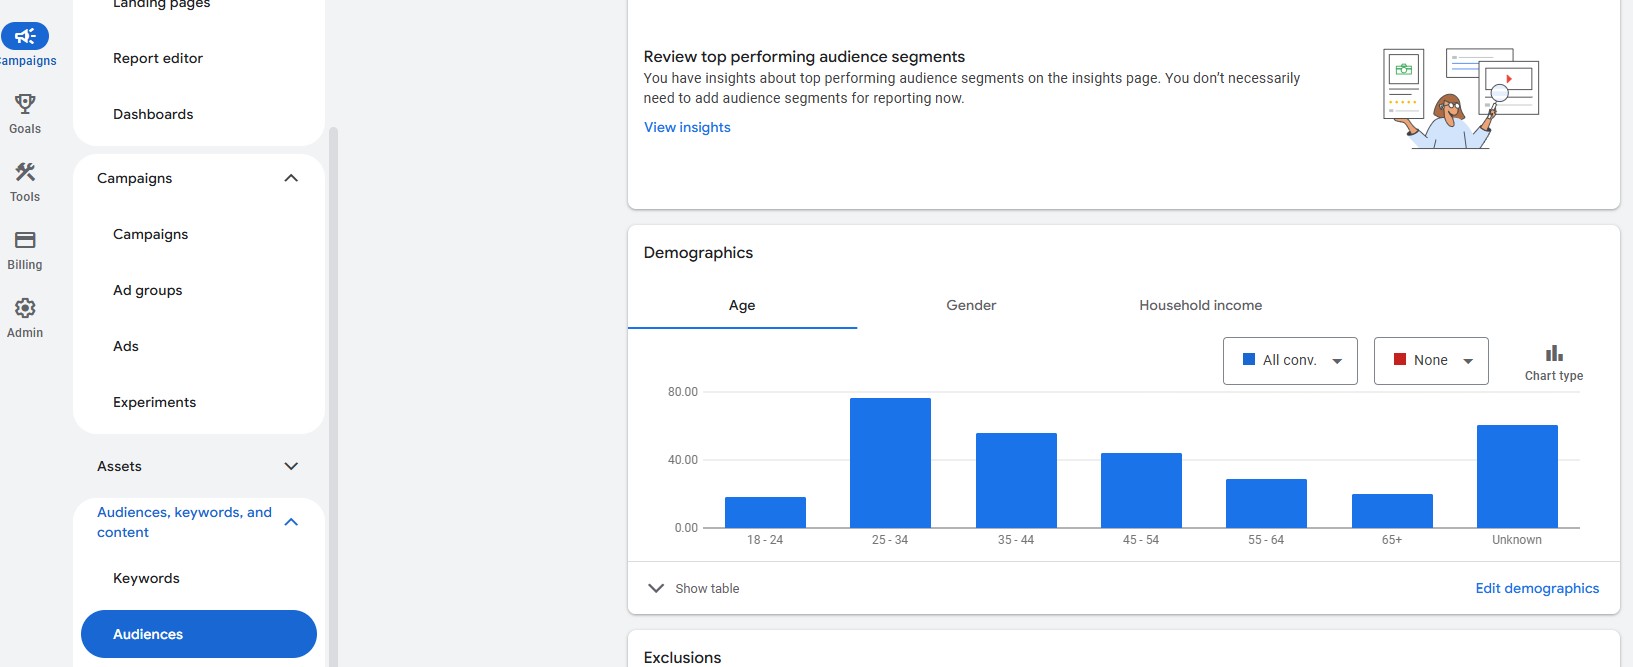Collapse Audiences, keywords, and content chevron
Image resolution: width=1633 pixels, height=667 pixels.
coord(291,522)
